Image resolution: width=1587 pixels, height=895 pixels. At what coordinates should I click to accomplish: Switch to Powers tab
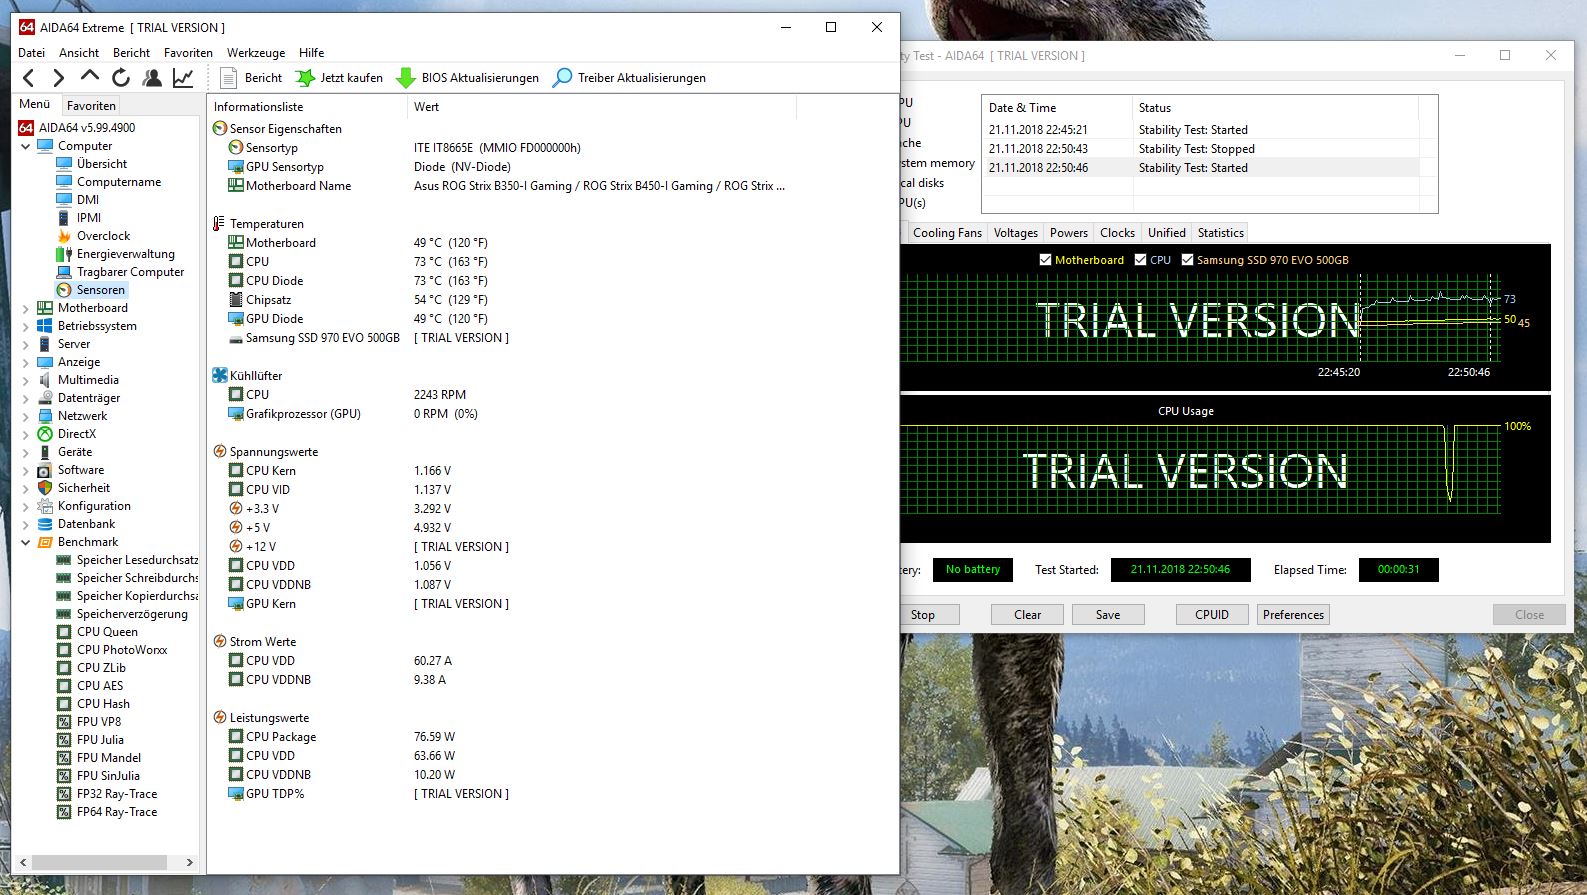(x=1069, y=233)
